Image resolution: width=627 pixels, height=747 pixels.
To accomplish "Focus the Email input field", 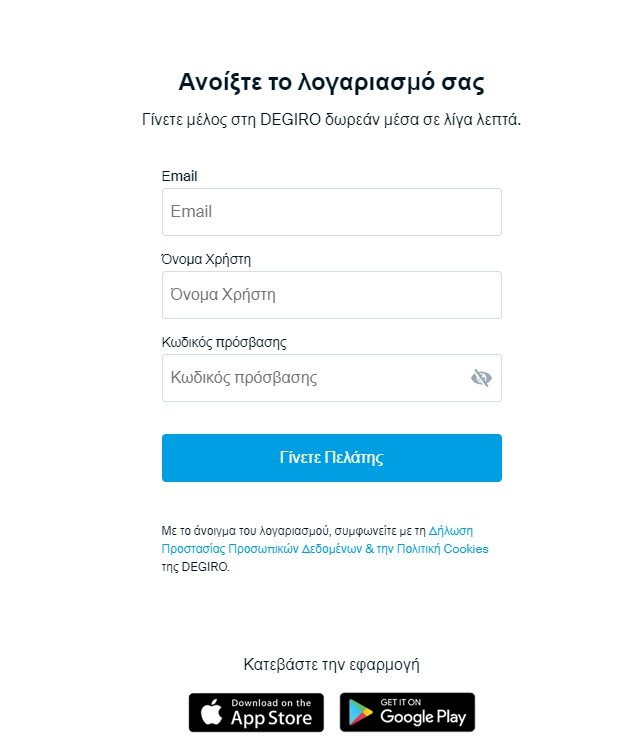I will tap(332, 212).
